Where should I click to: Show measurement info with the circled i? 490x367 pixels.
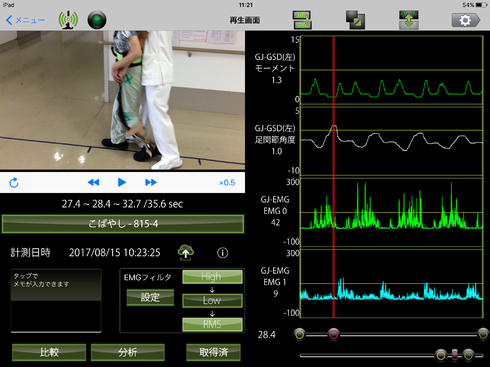pos(223,253)
